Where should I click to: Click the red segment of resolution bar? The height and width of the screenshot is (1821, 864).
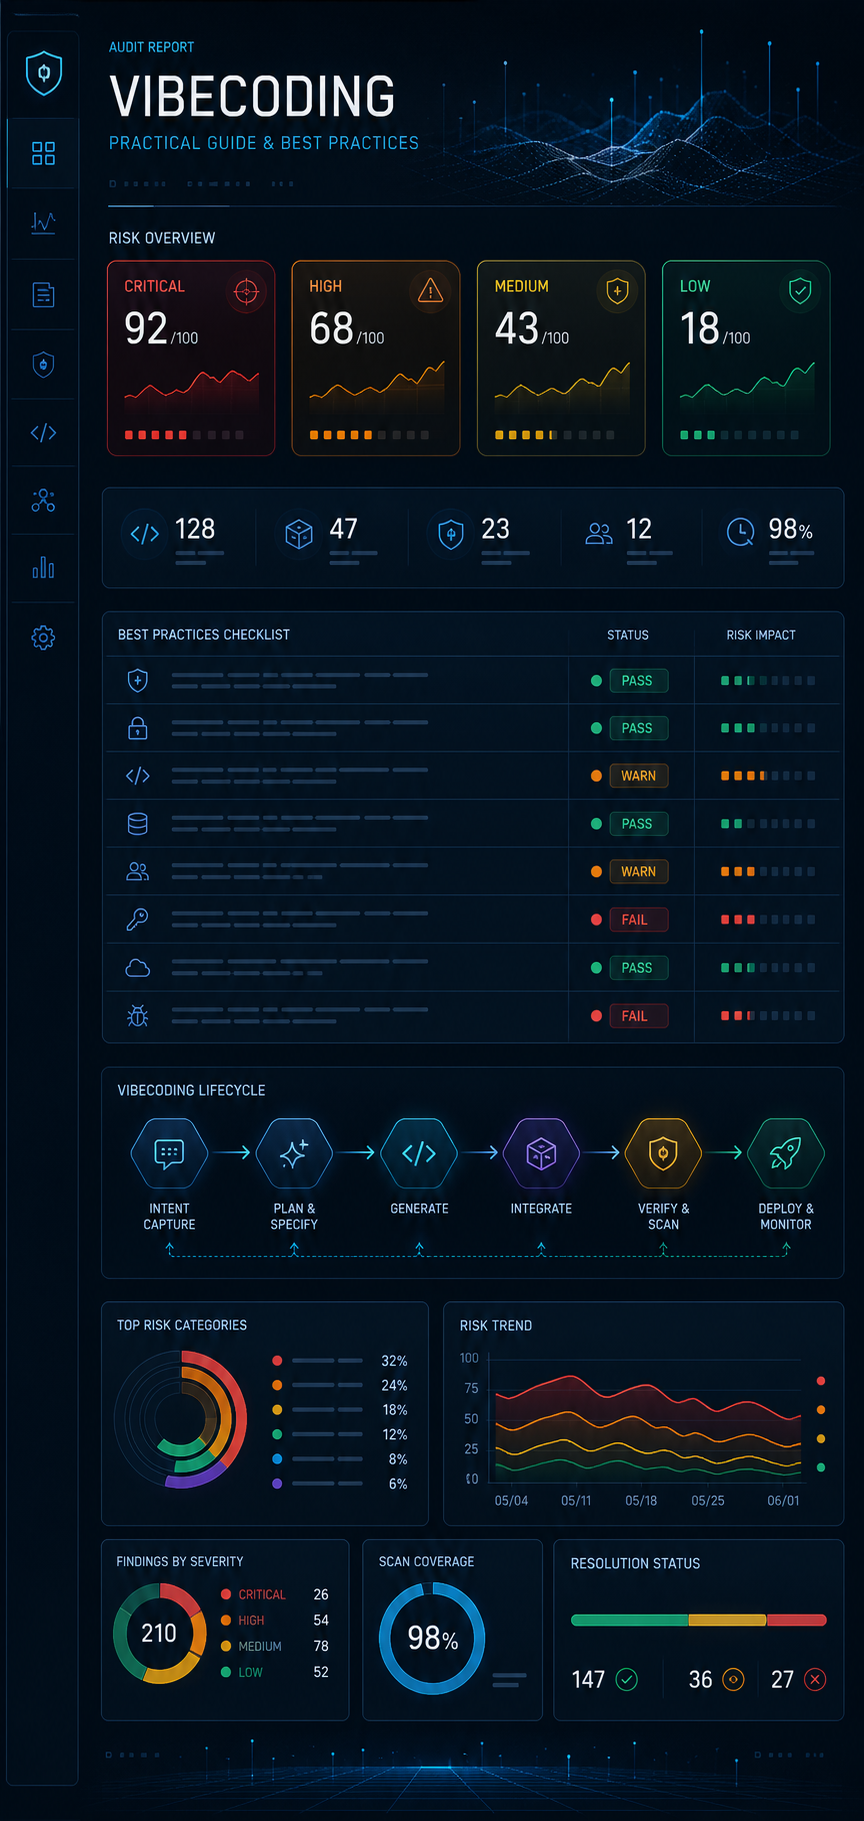point(797,1620)
